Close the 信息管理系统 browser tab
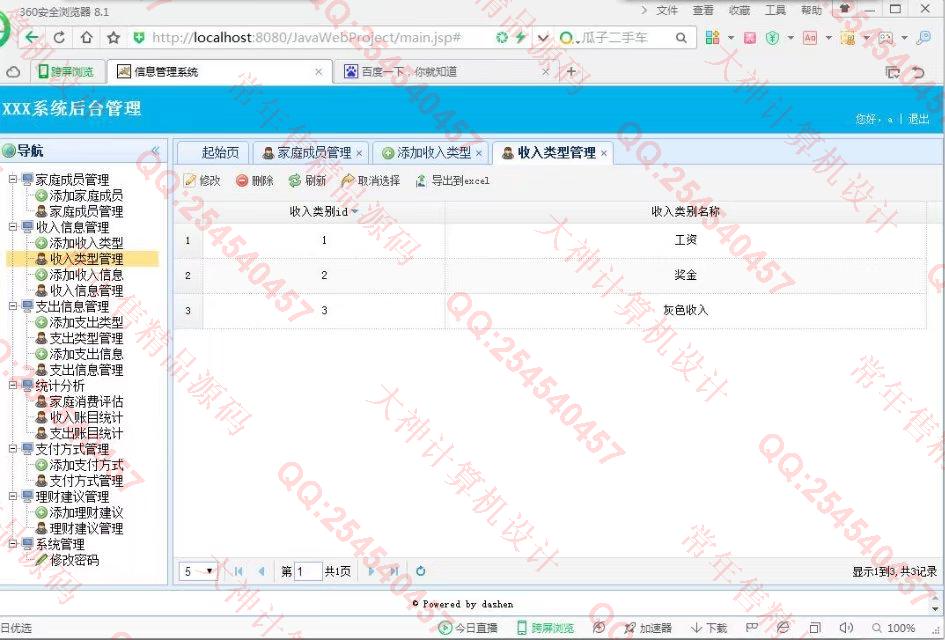 tap(319, 72)
